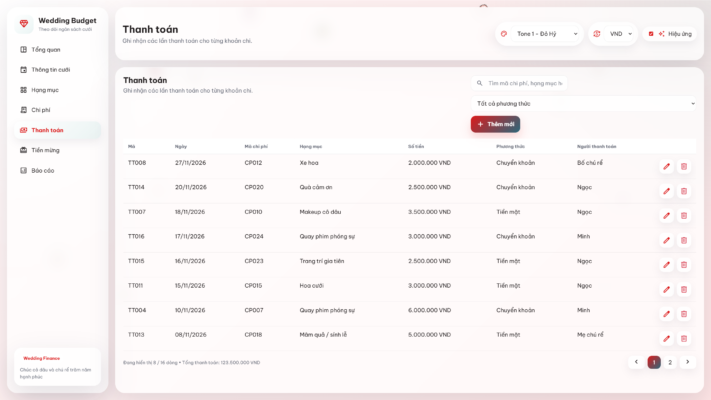
Task: Edit payment TT015 with the pencil icon
Action: (x=666, y=265)
